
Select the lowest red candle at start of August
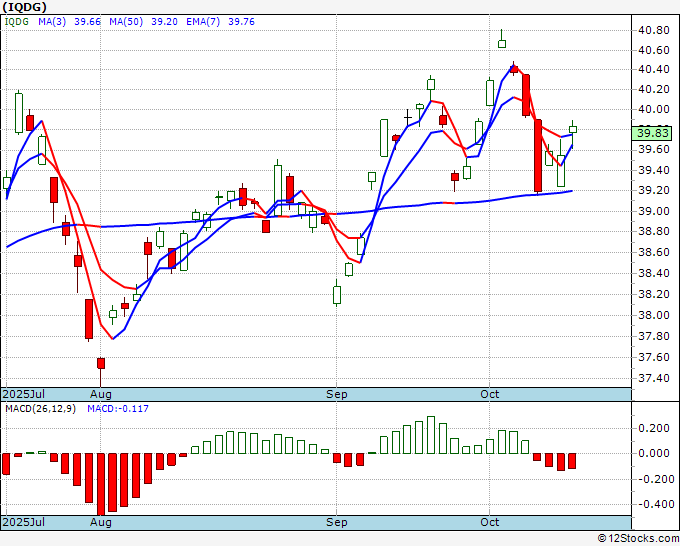tap(89, 319)
